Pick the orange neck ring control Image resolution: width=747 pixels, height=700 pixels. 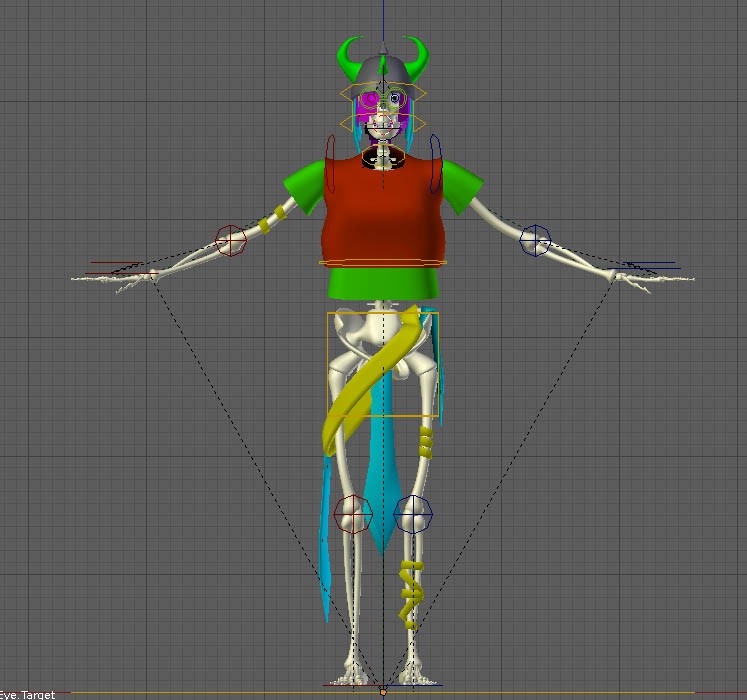click(x=383, y=156)
